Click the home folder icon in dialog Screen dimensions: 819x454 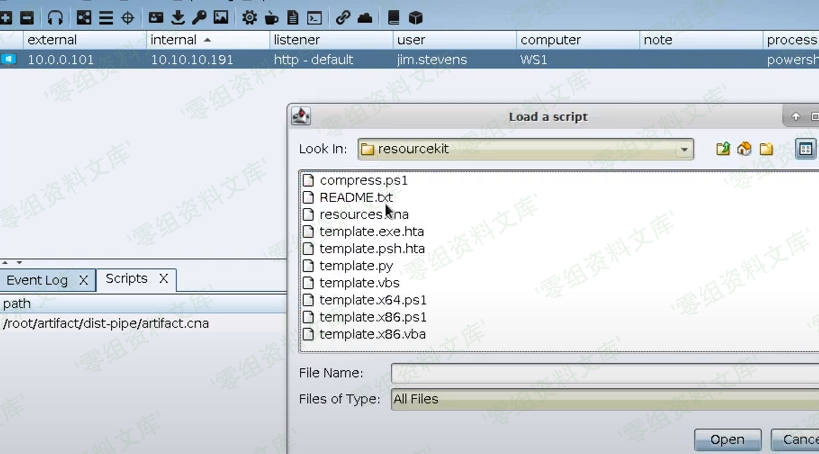[744, 149]
